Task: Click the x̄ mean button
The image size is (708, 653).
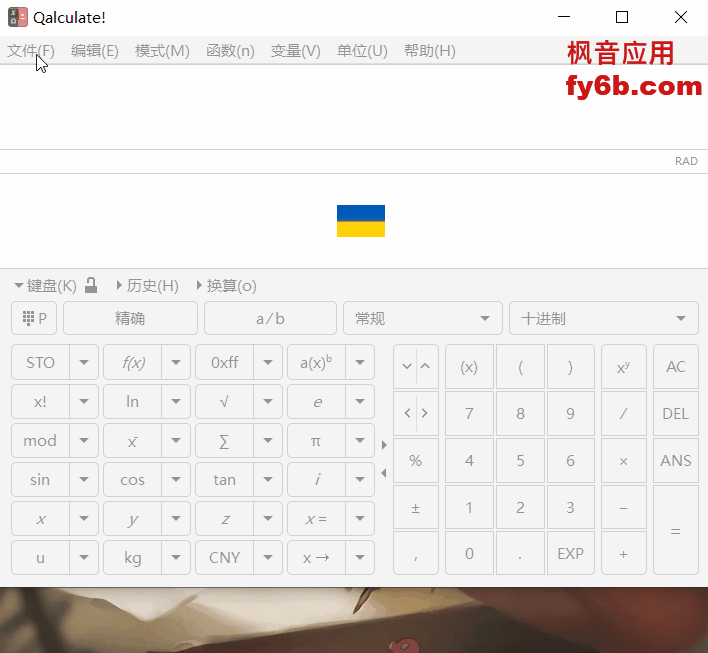Action: coord(133,440)
